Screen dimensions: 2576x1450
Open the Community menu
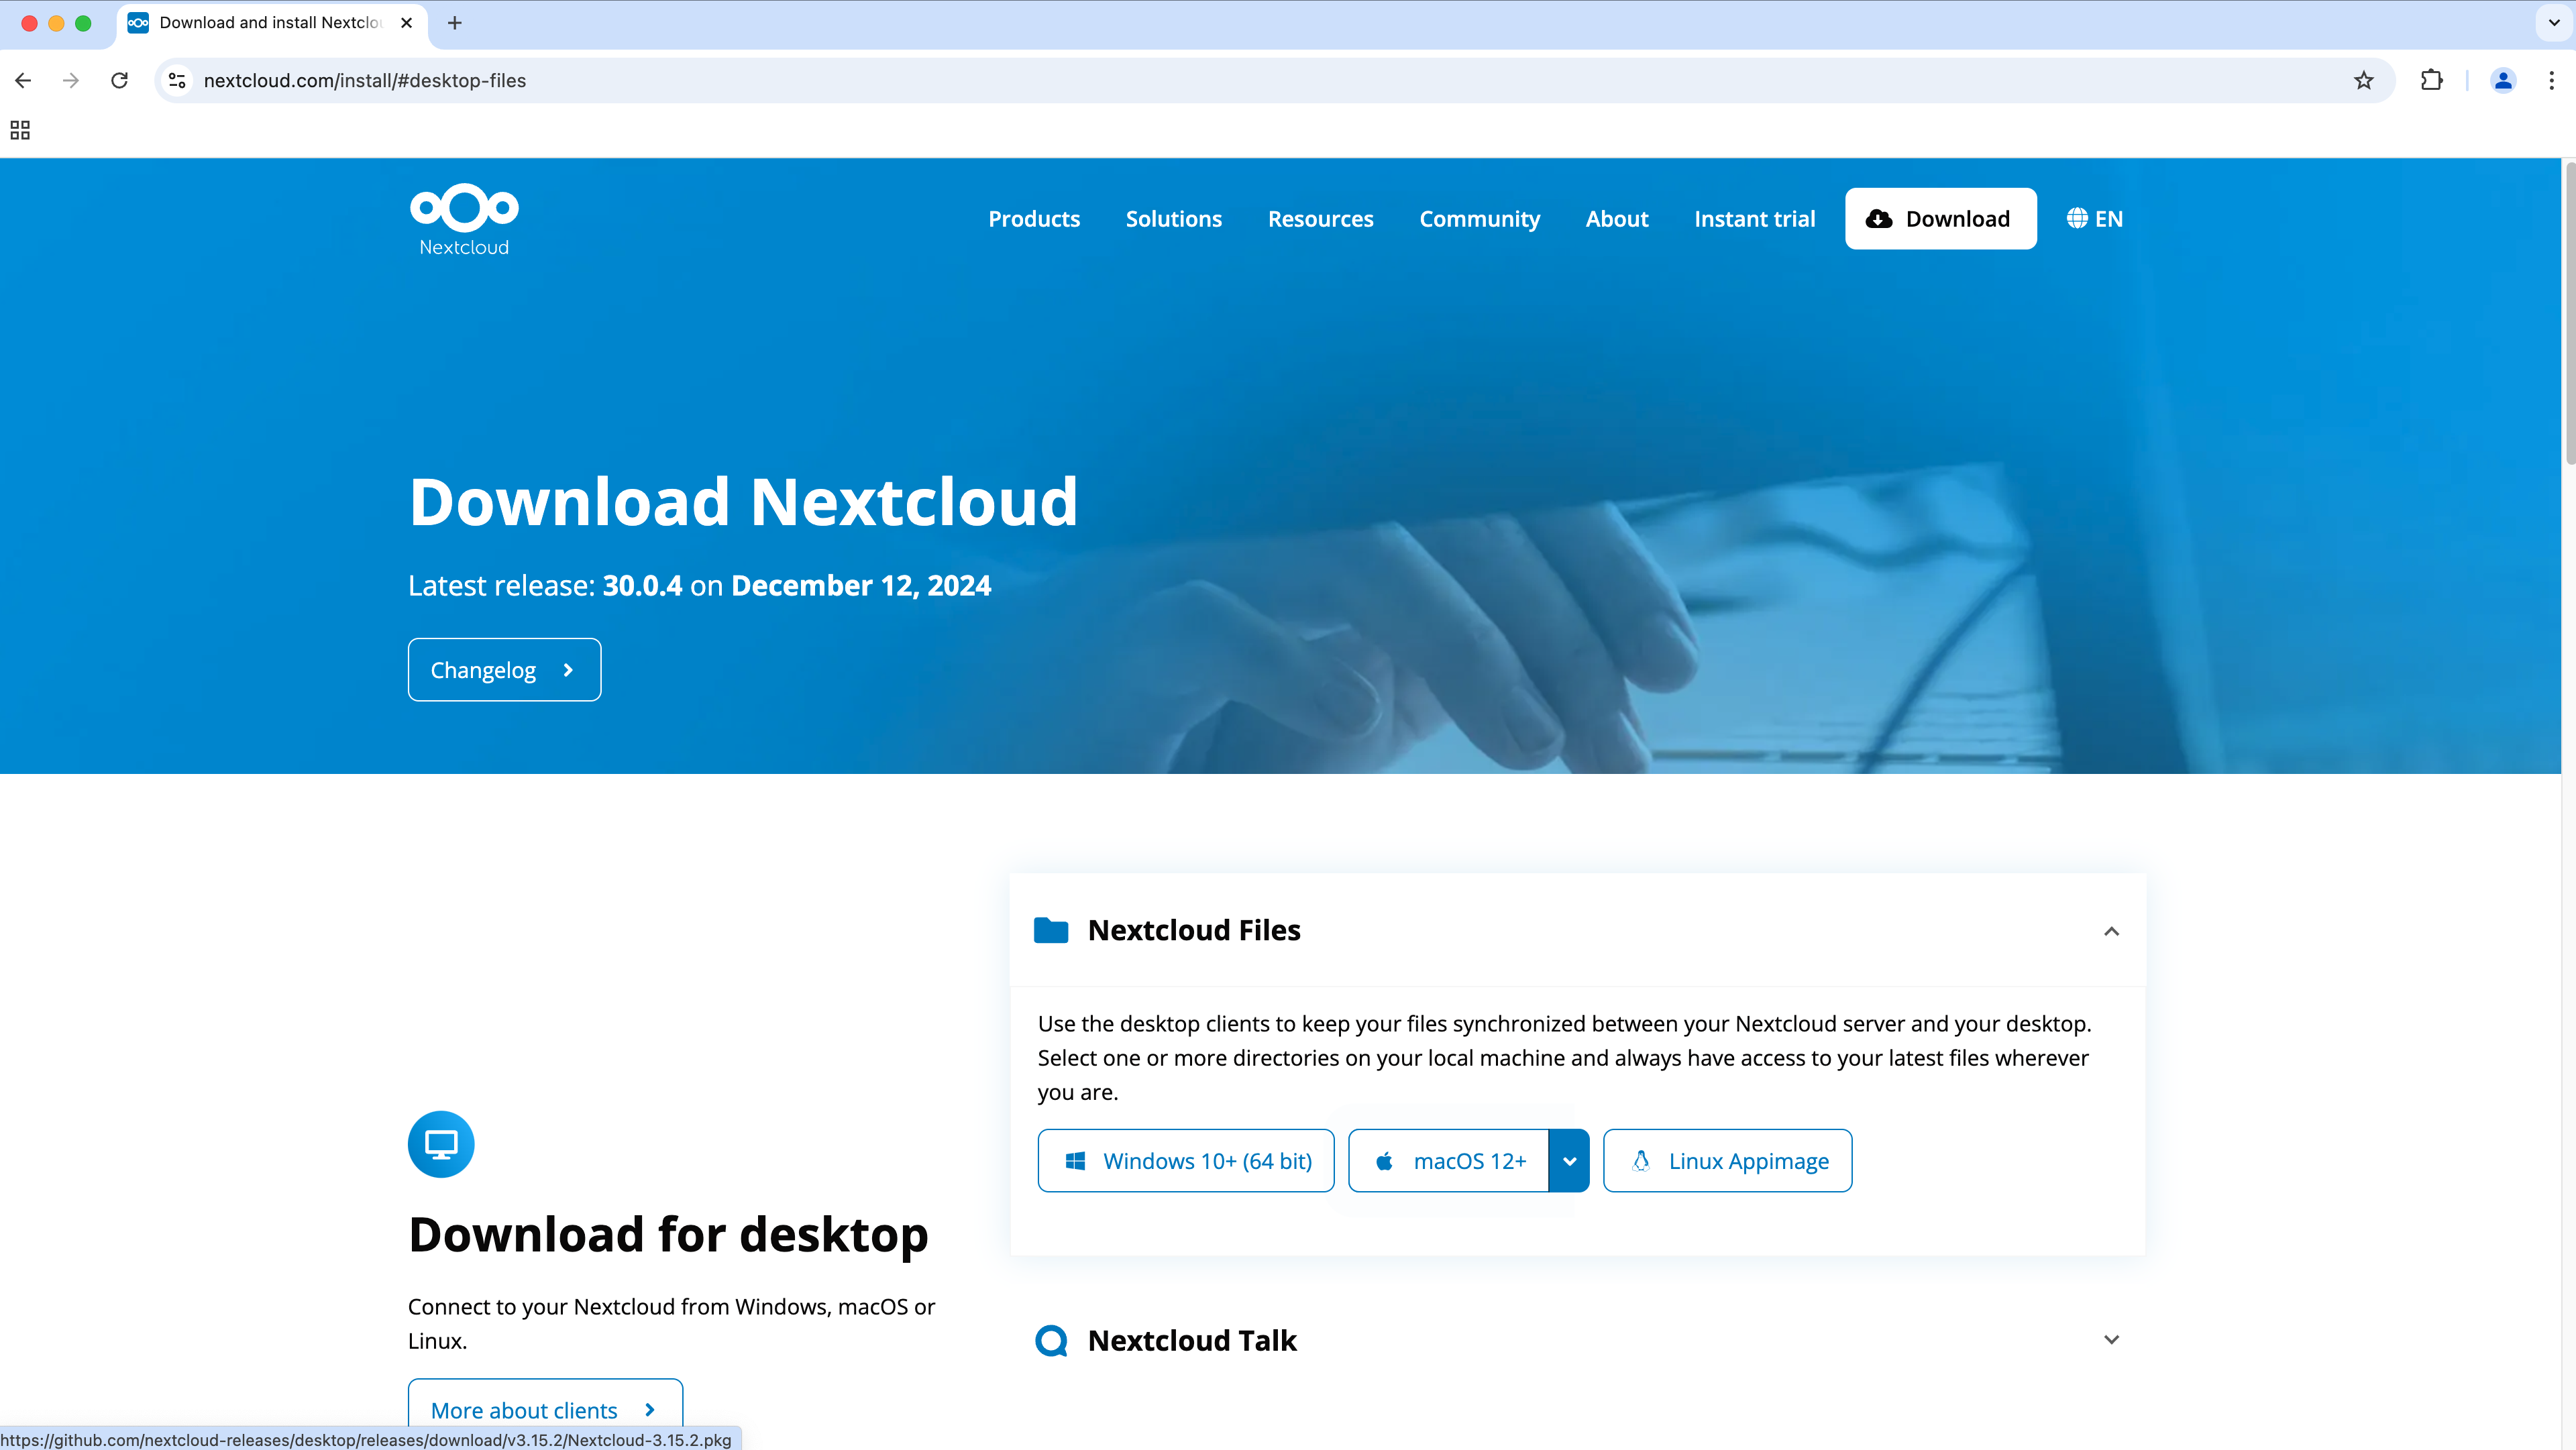1479,219
